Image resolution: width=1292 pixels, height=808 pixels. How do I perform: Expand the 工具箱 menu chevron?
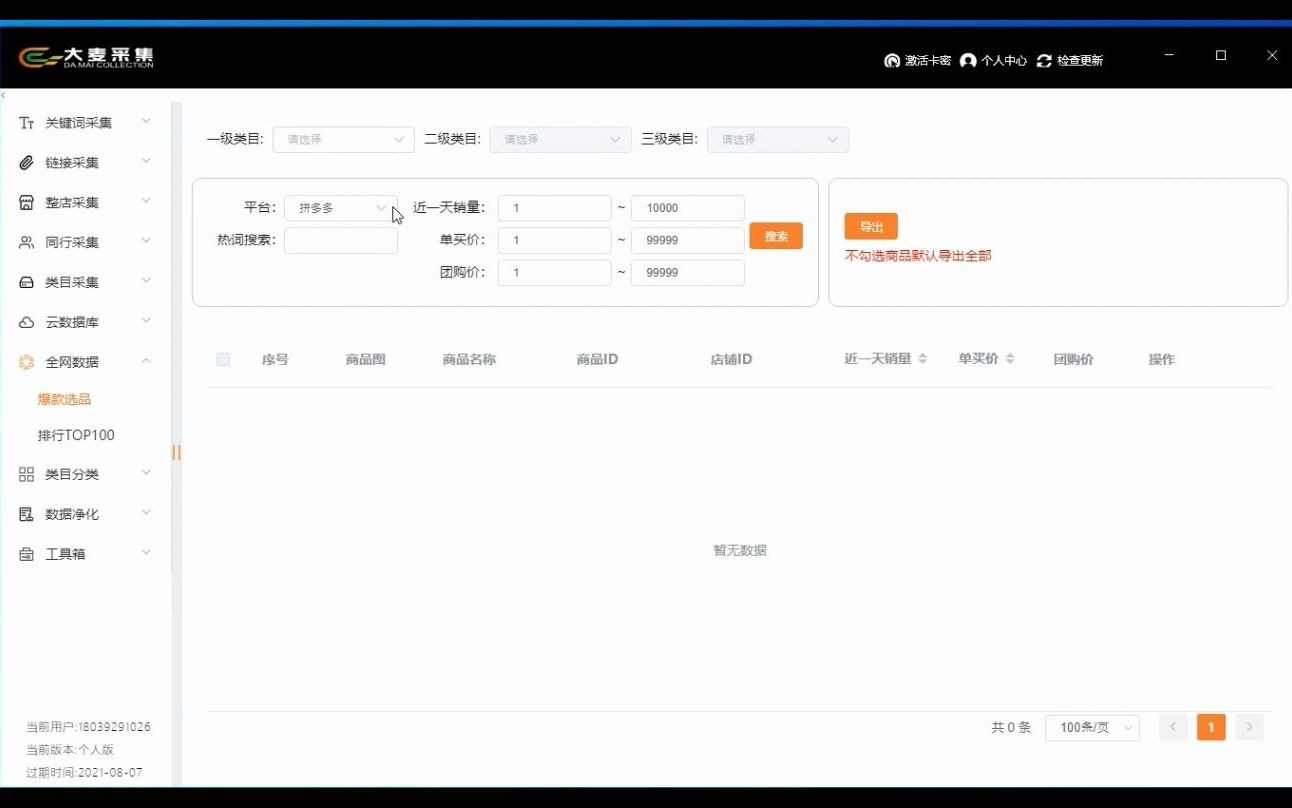click(146, 553)
